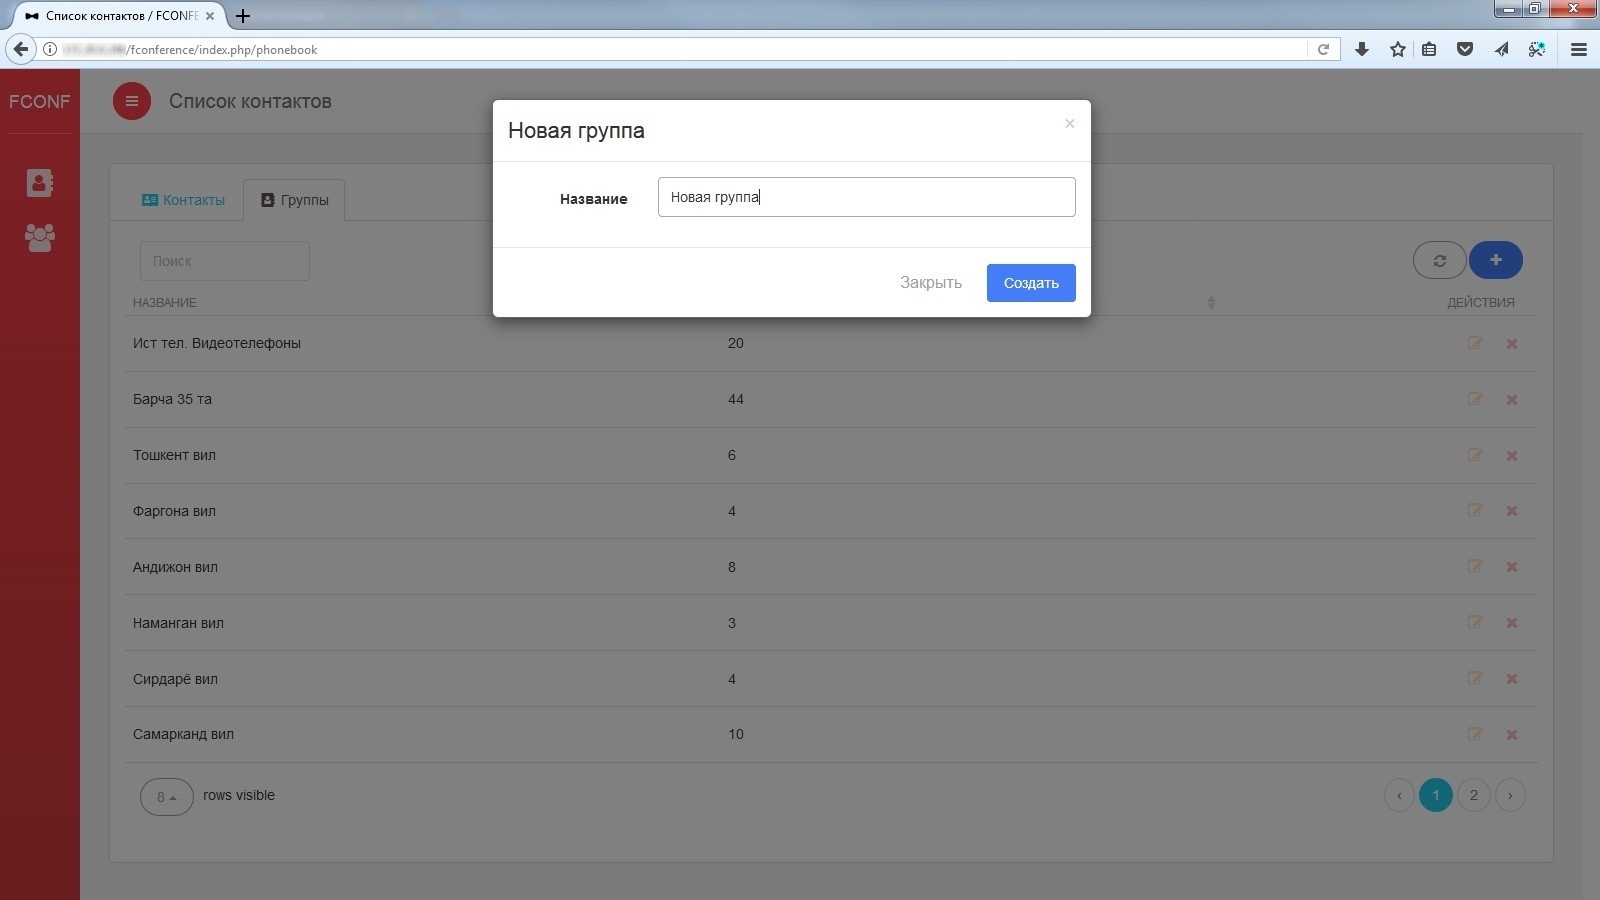The image size is (1600, 900).
Task: Open a new browser tab with plus
Action: (x=242, y=16)
